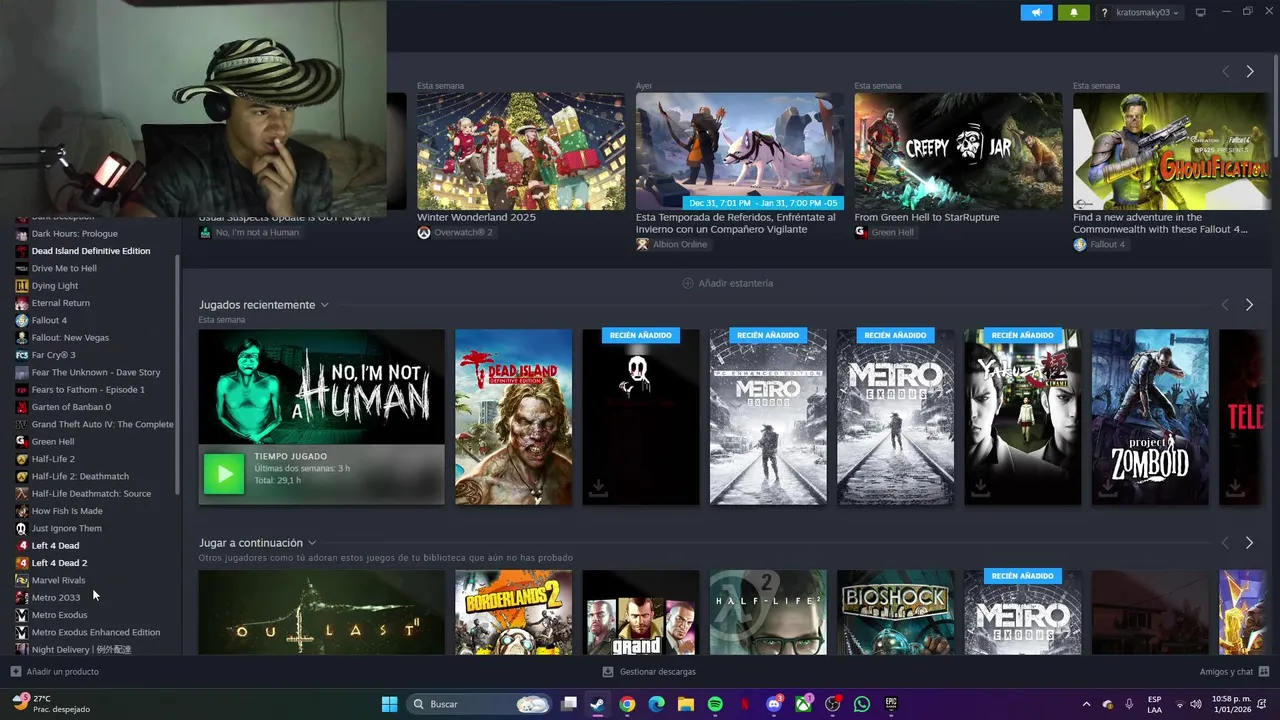Screen dimensions: 1280x720
Task: Click the download icon on Project Zomboid cover
Action: pyautogui.click(x=1108, y=487)
